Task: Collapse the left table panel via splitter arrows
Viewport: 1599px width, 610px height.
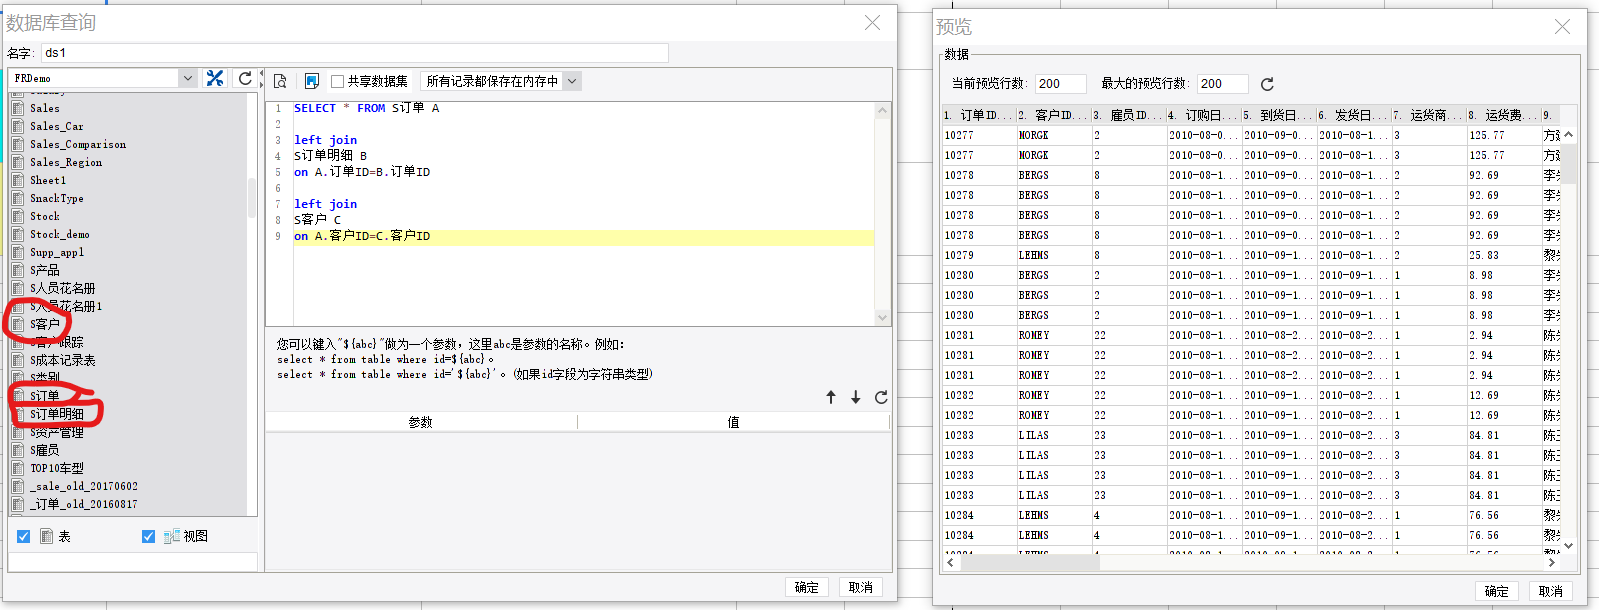Action: coord(261,78)
